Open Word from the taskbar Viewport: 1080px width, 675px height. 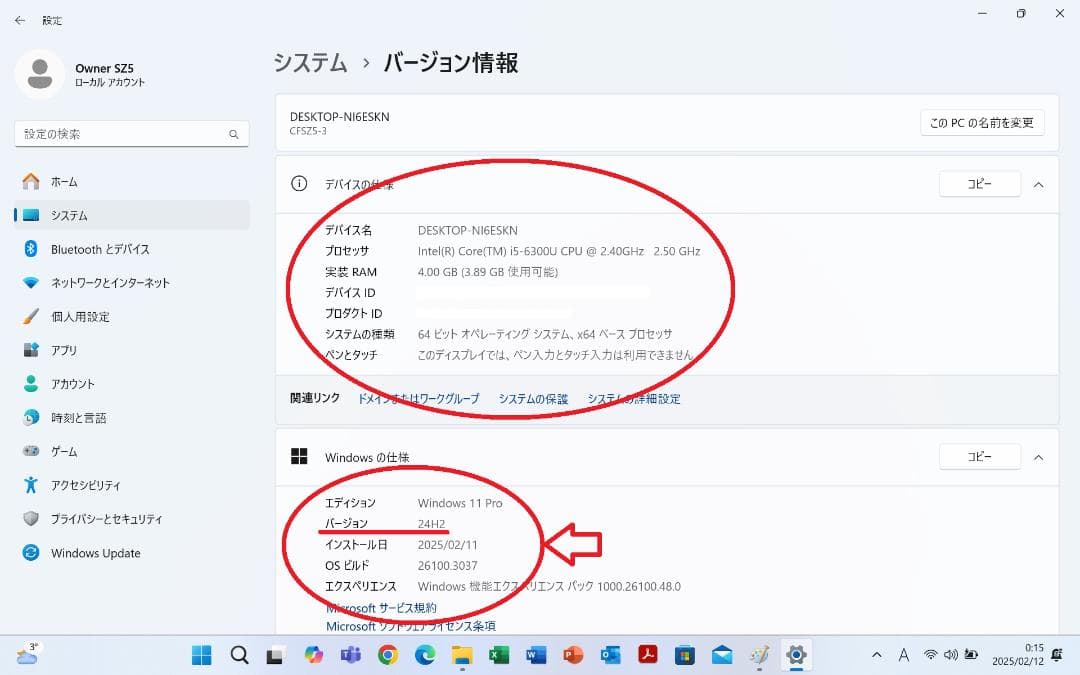point(535,655)
